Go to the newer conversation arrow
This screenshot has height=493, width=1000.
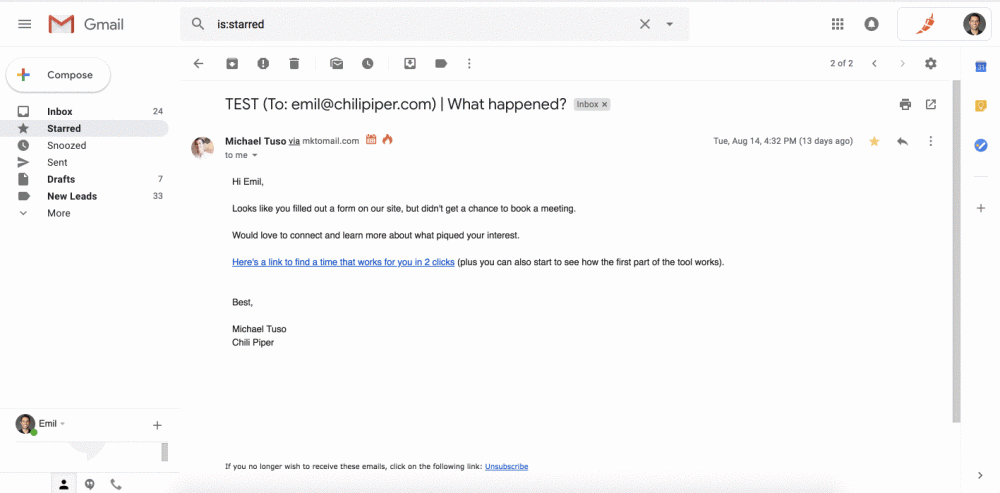pos(874,63)
